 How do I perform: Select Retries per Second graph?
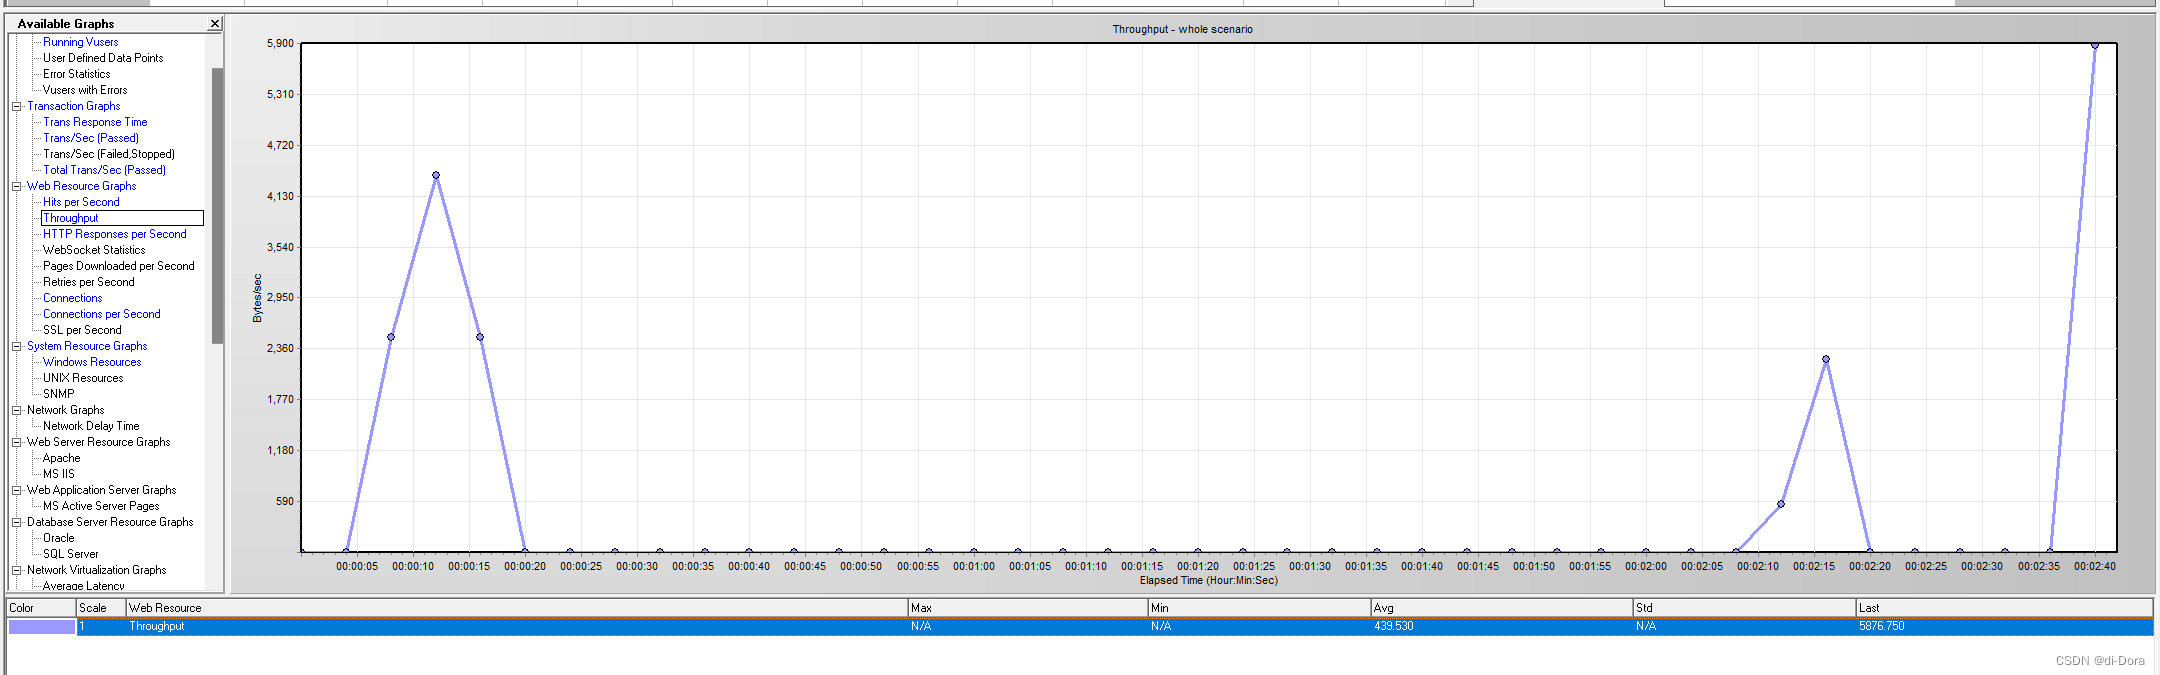[x=88, y=282]
